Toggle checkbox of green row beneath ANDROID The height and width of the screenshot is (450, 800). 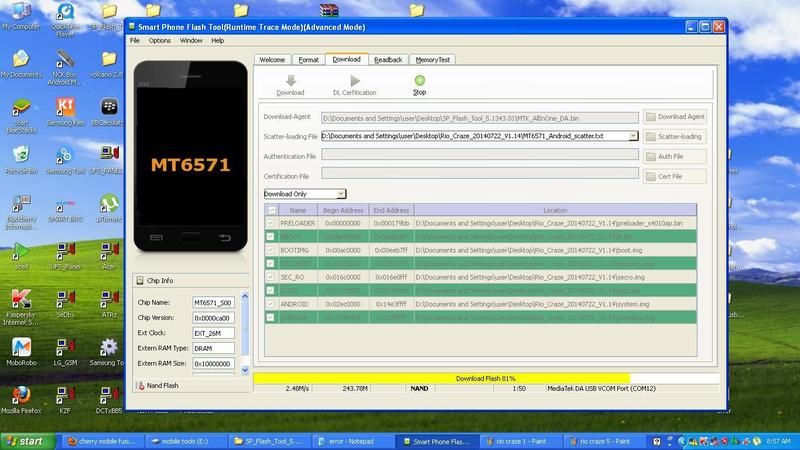(x=270, y=317)
